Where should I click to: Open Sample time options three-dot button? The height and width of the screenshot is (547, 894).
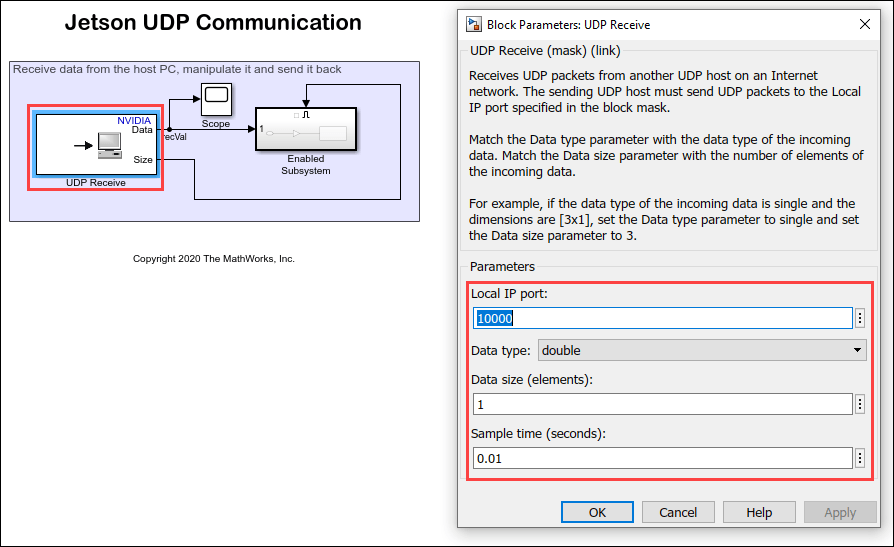[860, 458]
